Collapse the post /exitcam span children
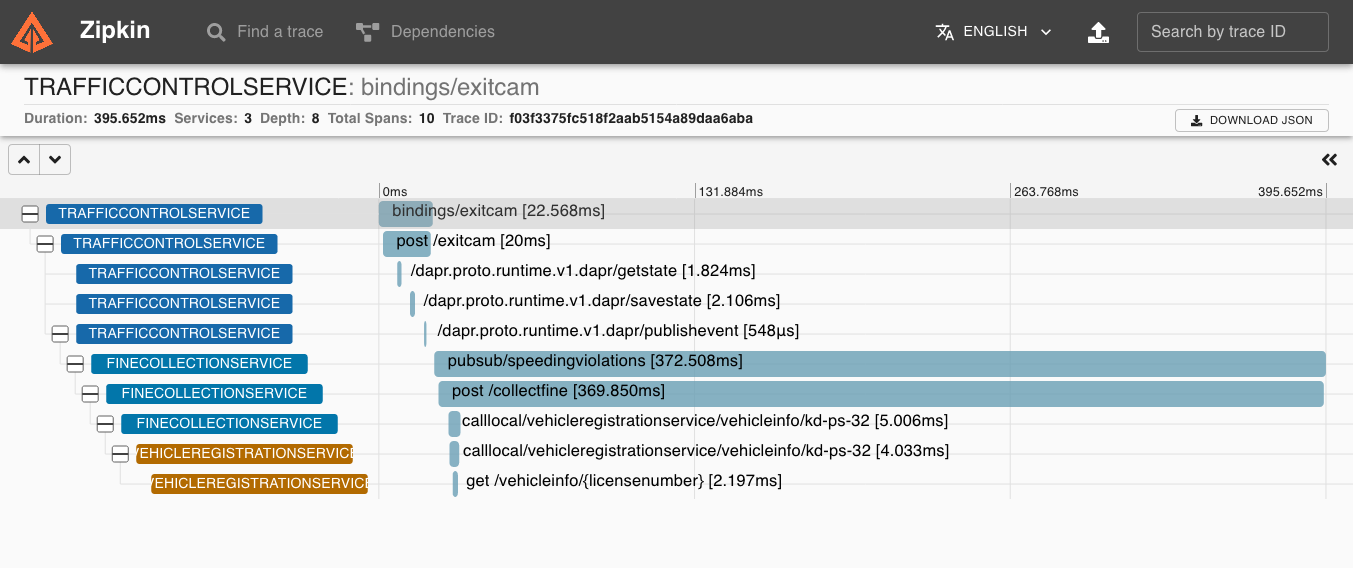The image size is (1353, 568). (x=45, y=244)
